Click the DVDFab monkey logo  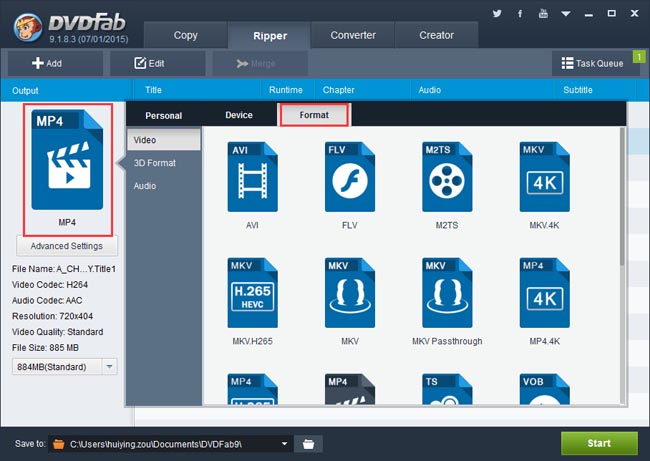coord(27,27)
